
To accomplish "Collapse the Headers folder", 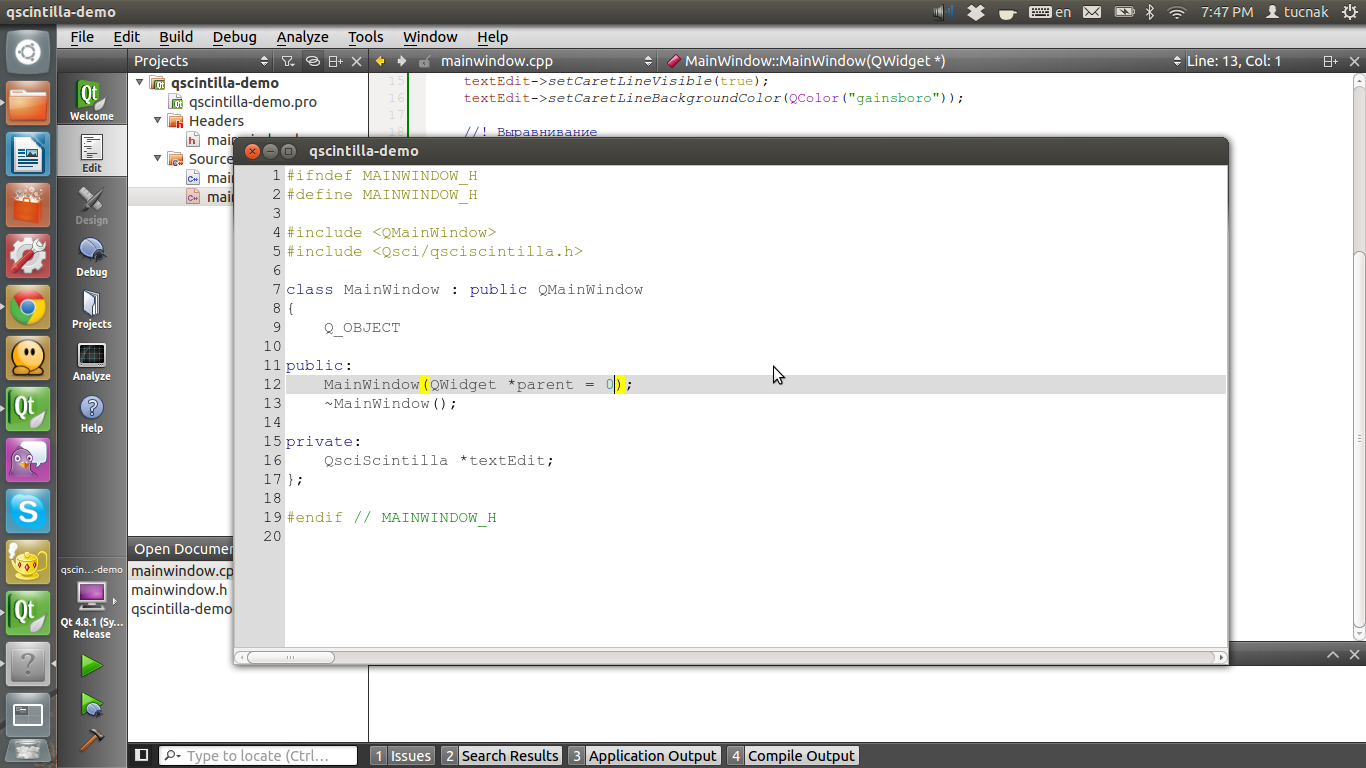I will click(158, 120).
